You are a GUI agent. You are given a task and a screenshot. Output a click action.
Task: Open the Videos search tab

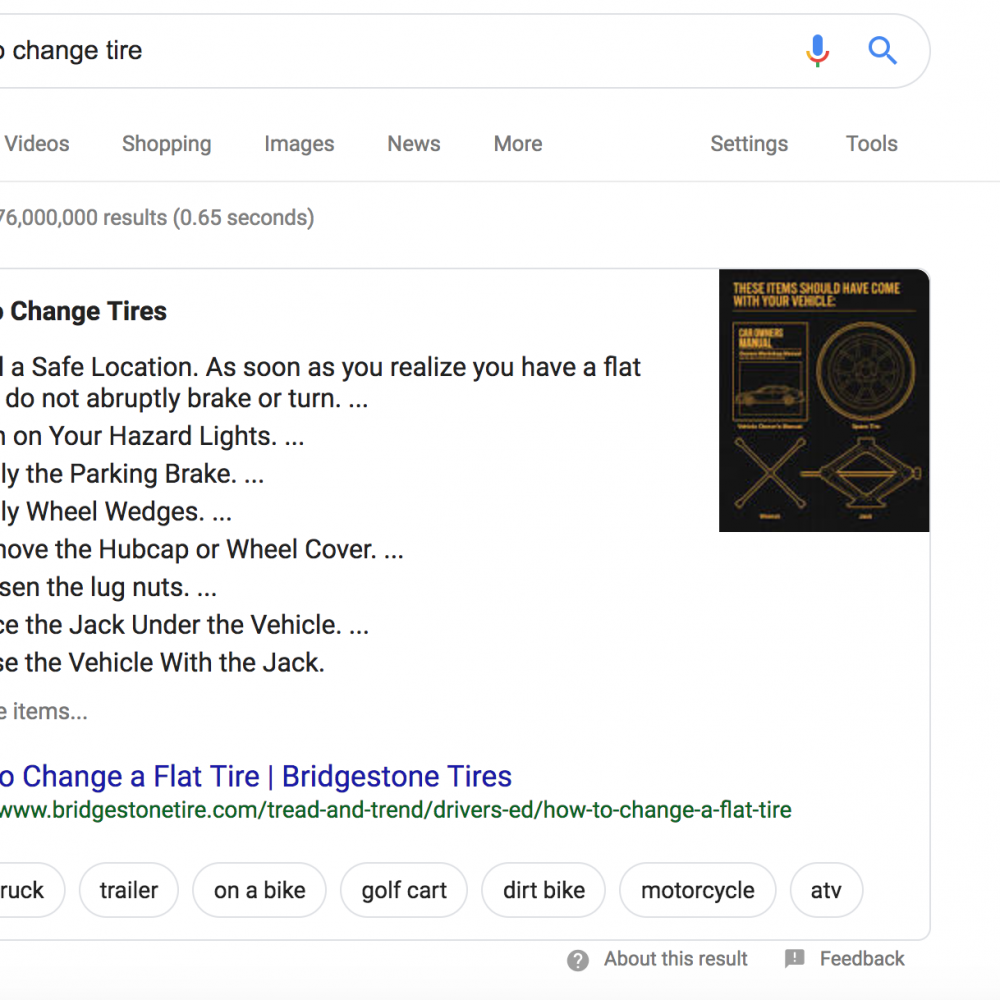coord(36,144)
